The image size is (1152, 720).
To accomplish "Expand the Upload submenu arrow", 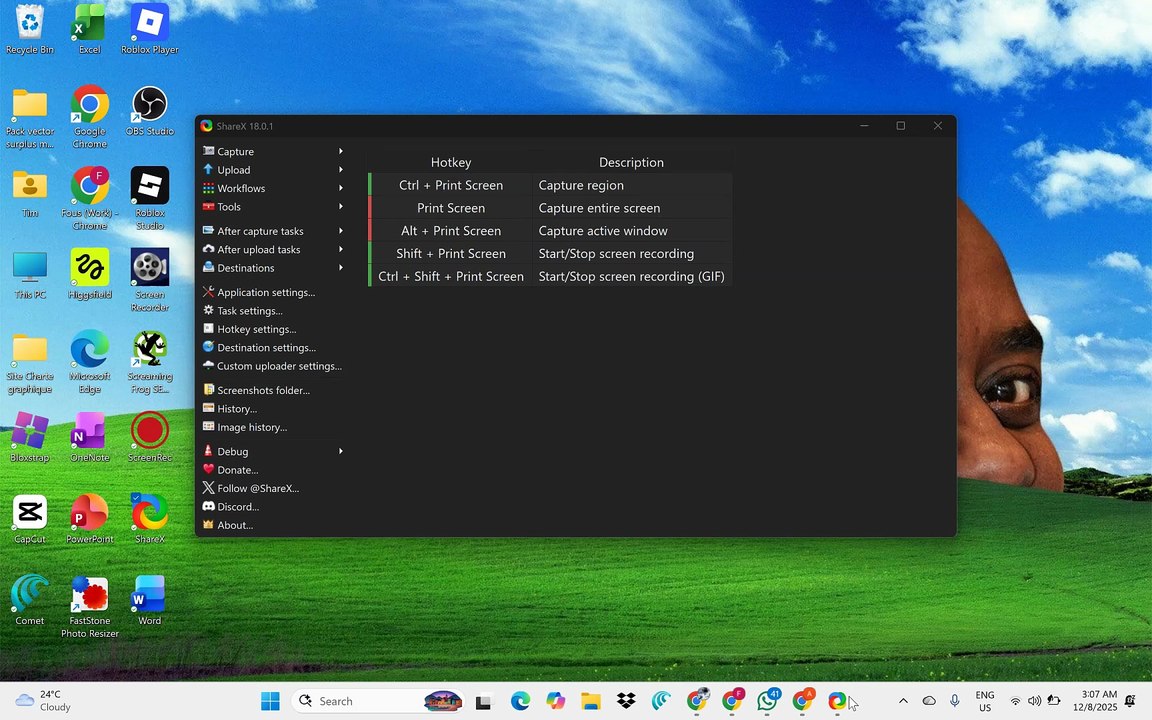I will pyautogui.click(x=341, y=170).
